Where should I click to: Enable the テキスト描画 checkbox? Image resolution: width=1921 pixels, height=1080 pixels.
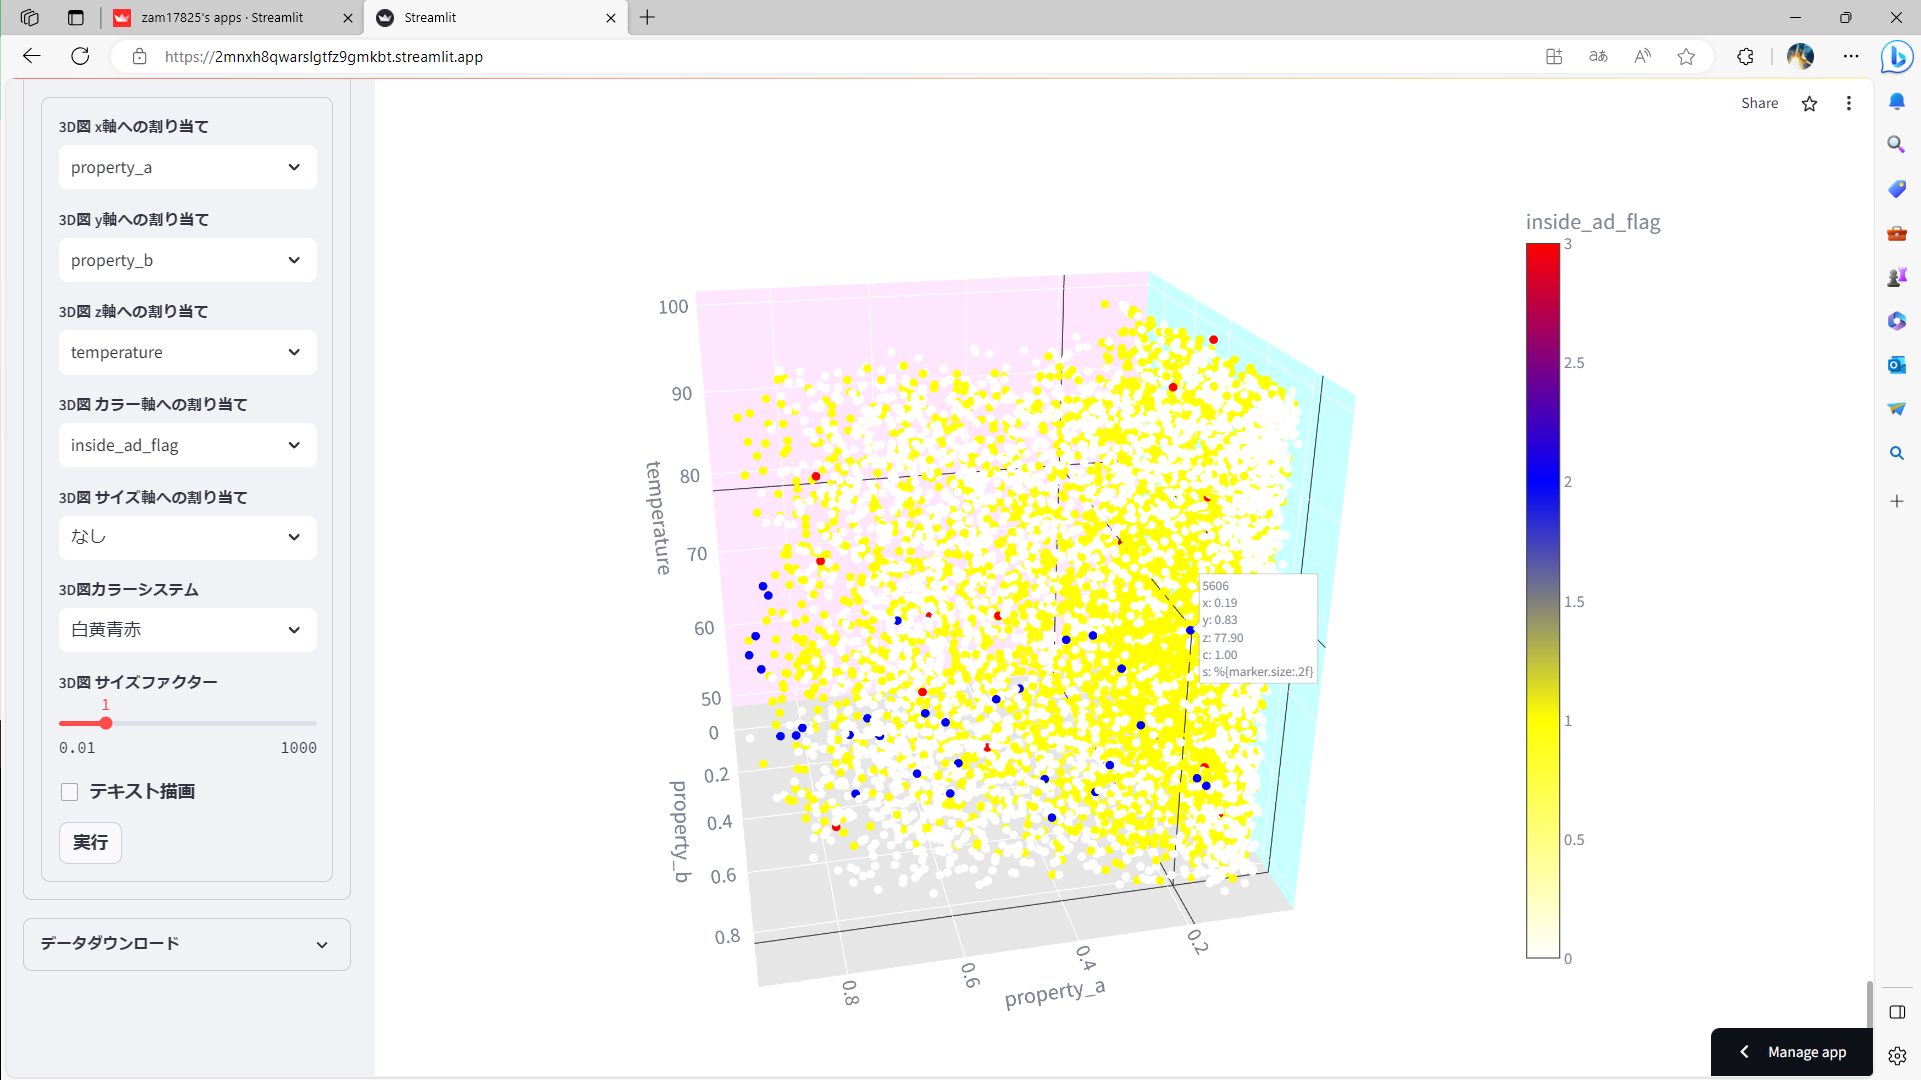tap(69, 792)
